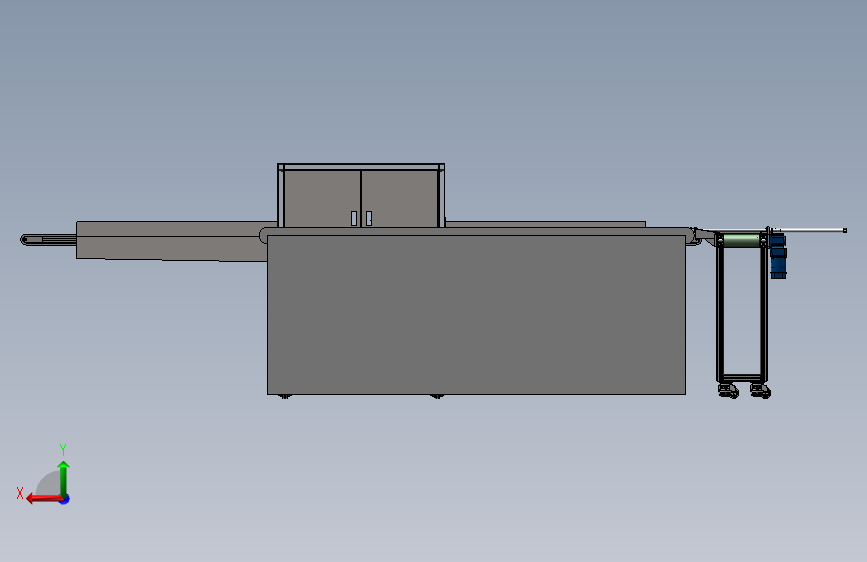Click the red X axis arrow of the triad
867x562 pixels.
(x=44, y=499)
